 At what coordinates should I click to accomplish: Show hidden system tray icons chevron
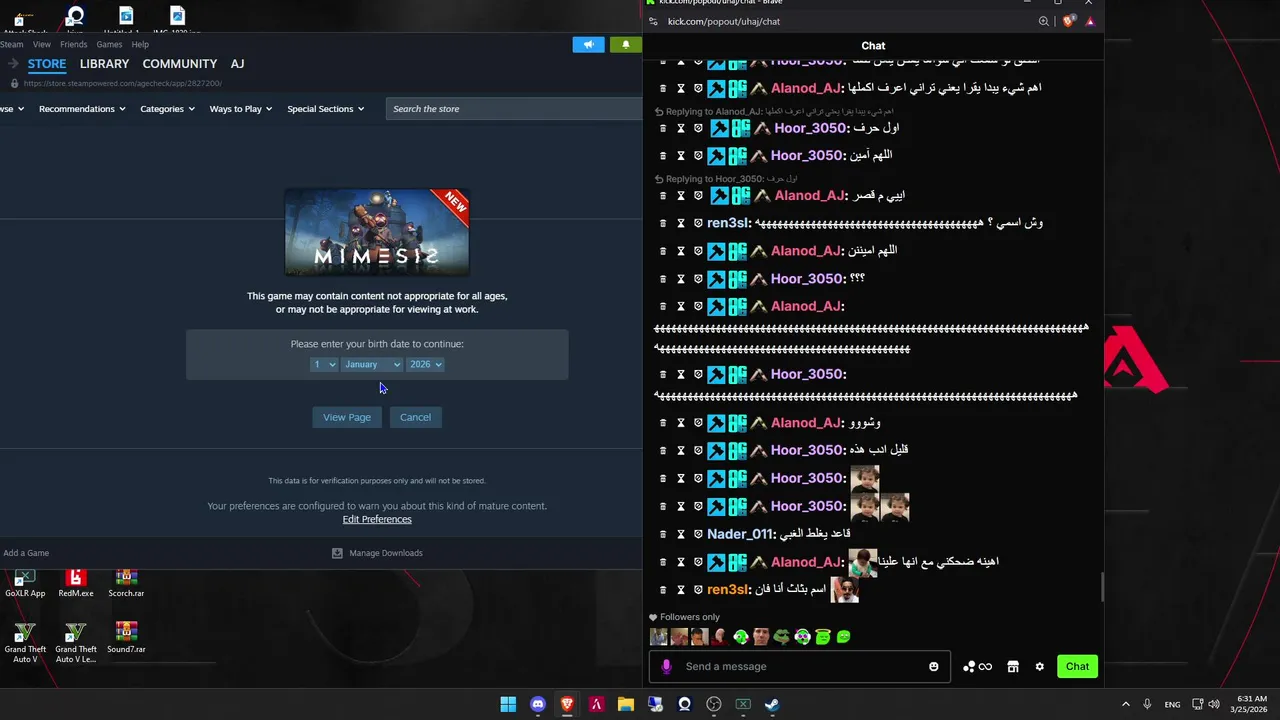pos(1126,704)
